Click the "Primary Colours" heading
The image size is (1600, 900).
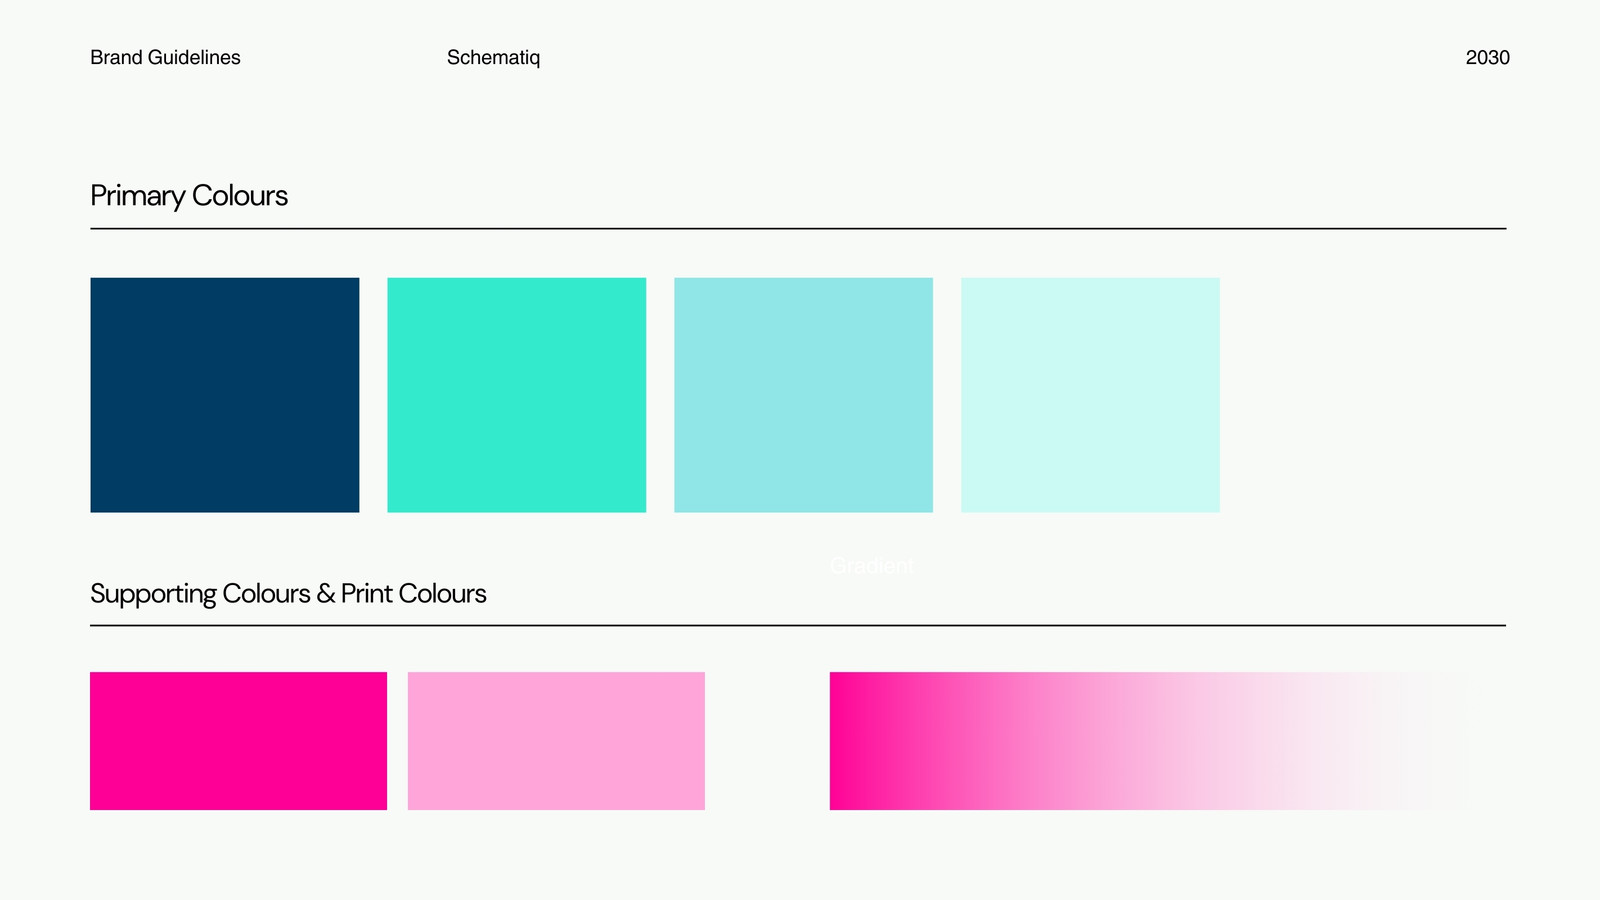click(x=189, y=196)
